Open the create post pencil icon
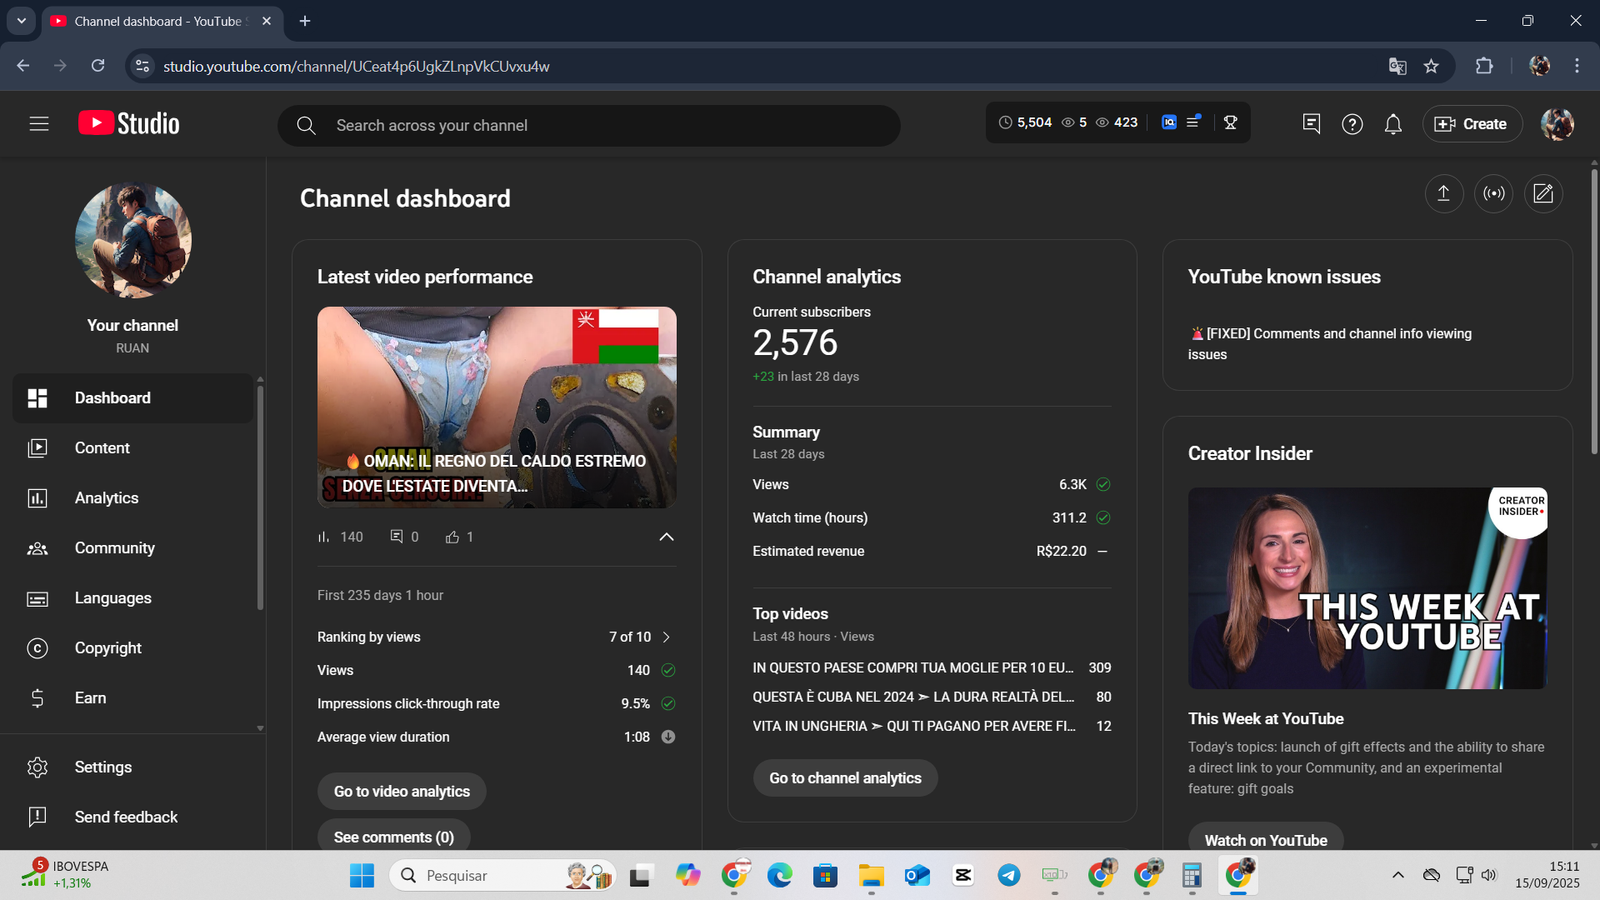Image resolution: width=1600 pixels, height=900 pixels. point(1543,194)
